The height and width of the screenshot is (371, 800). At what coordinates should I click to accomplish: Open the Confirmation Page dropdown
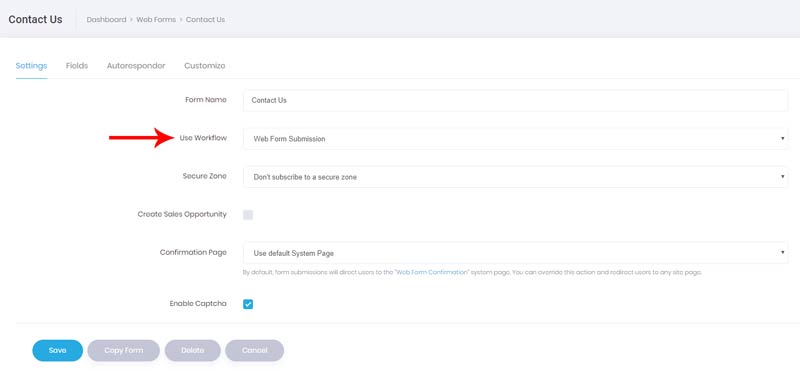point(515,253)
